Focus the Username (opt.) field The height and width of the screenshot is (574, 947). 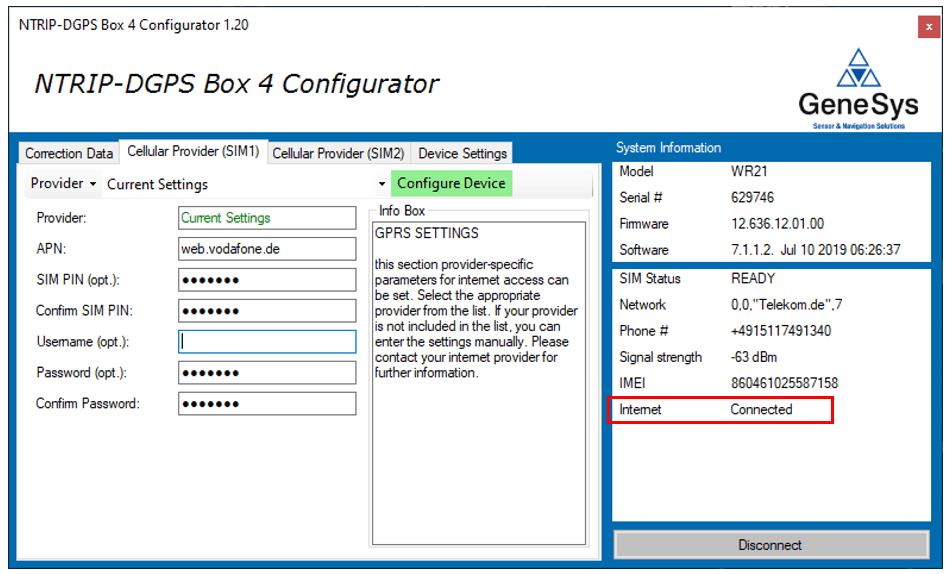click(267, 341)
